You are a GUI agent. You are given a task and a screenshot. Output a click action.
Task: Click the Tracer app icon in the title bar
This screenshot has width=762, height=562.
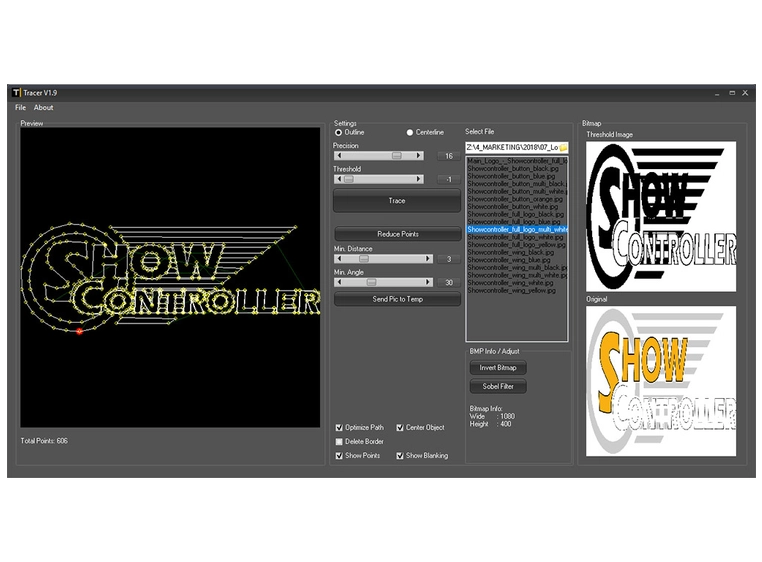pyautogui.click(x=17, y=92)
